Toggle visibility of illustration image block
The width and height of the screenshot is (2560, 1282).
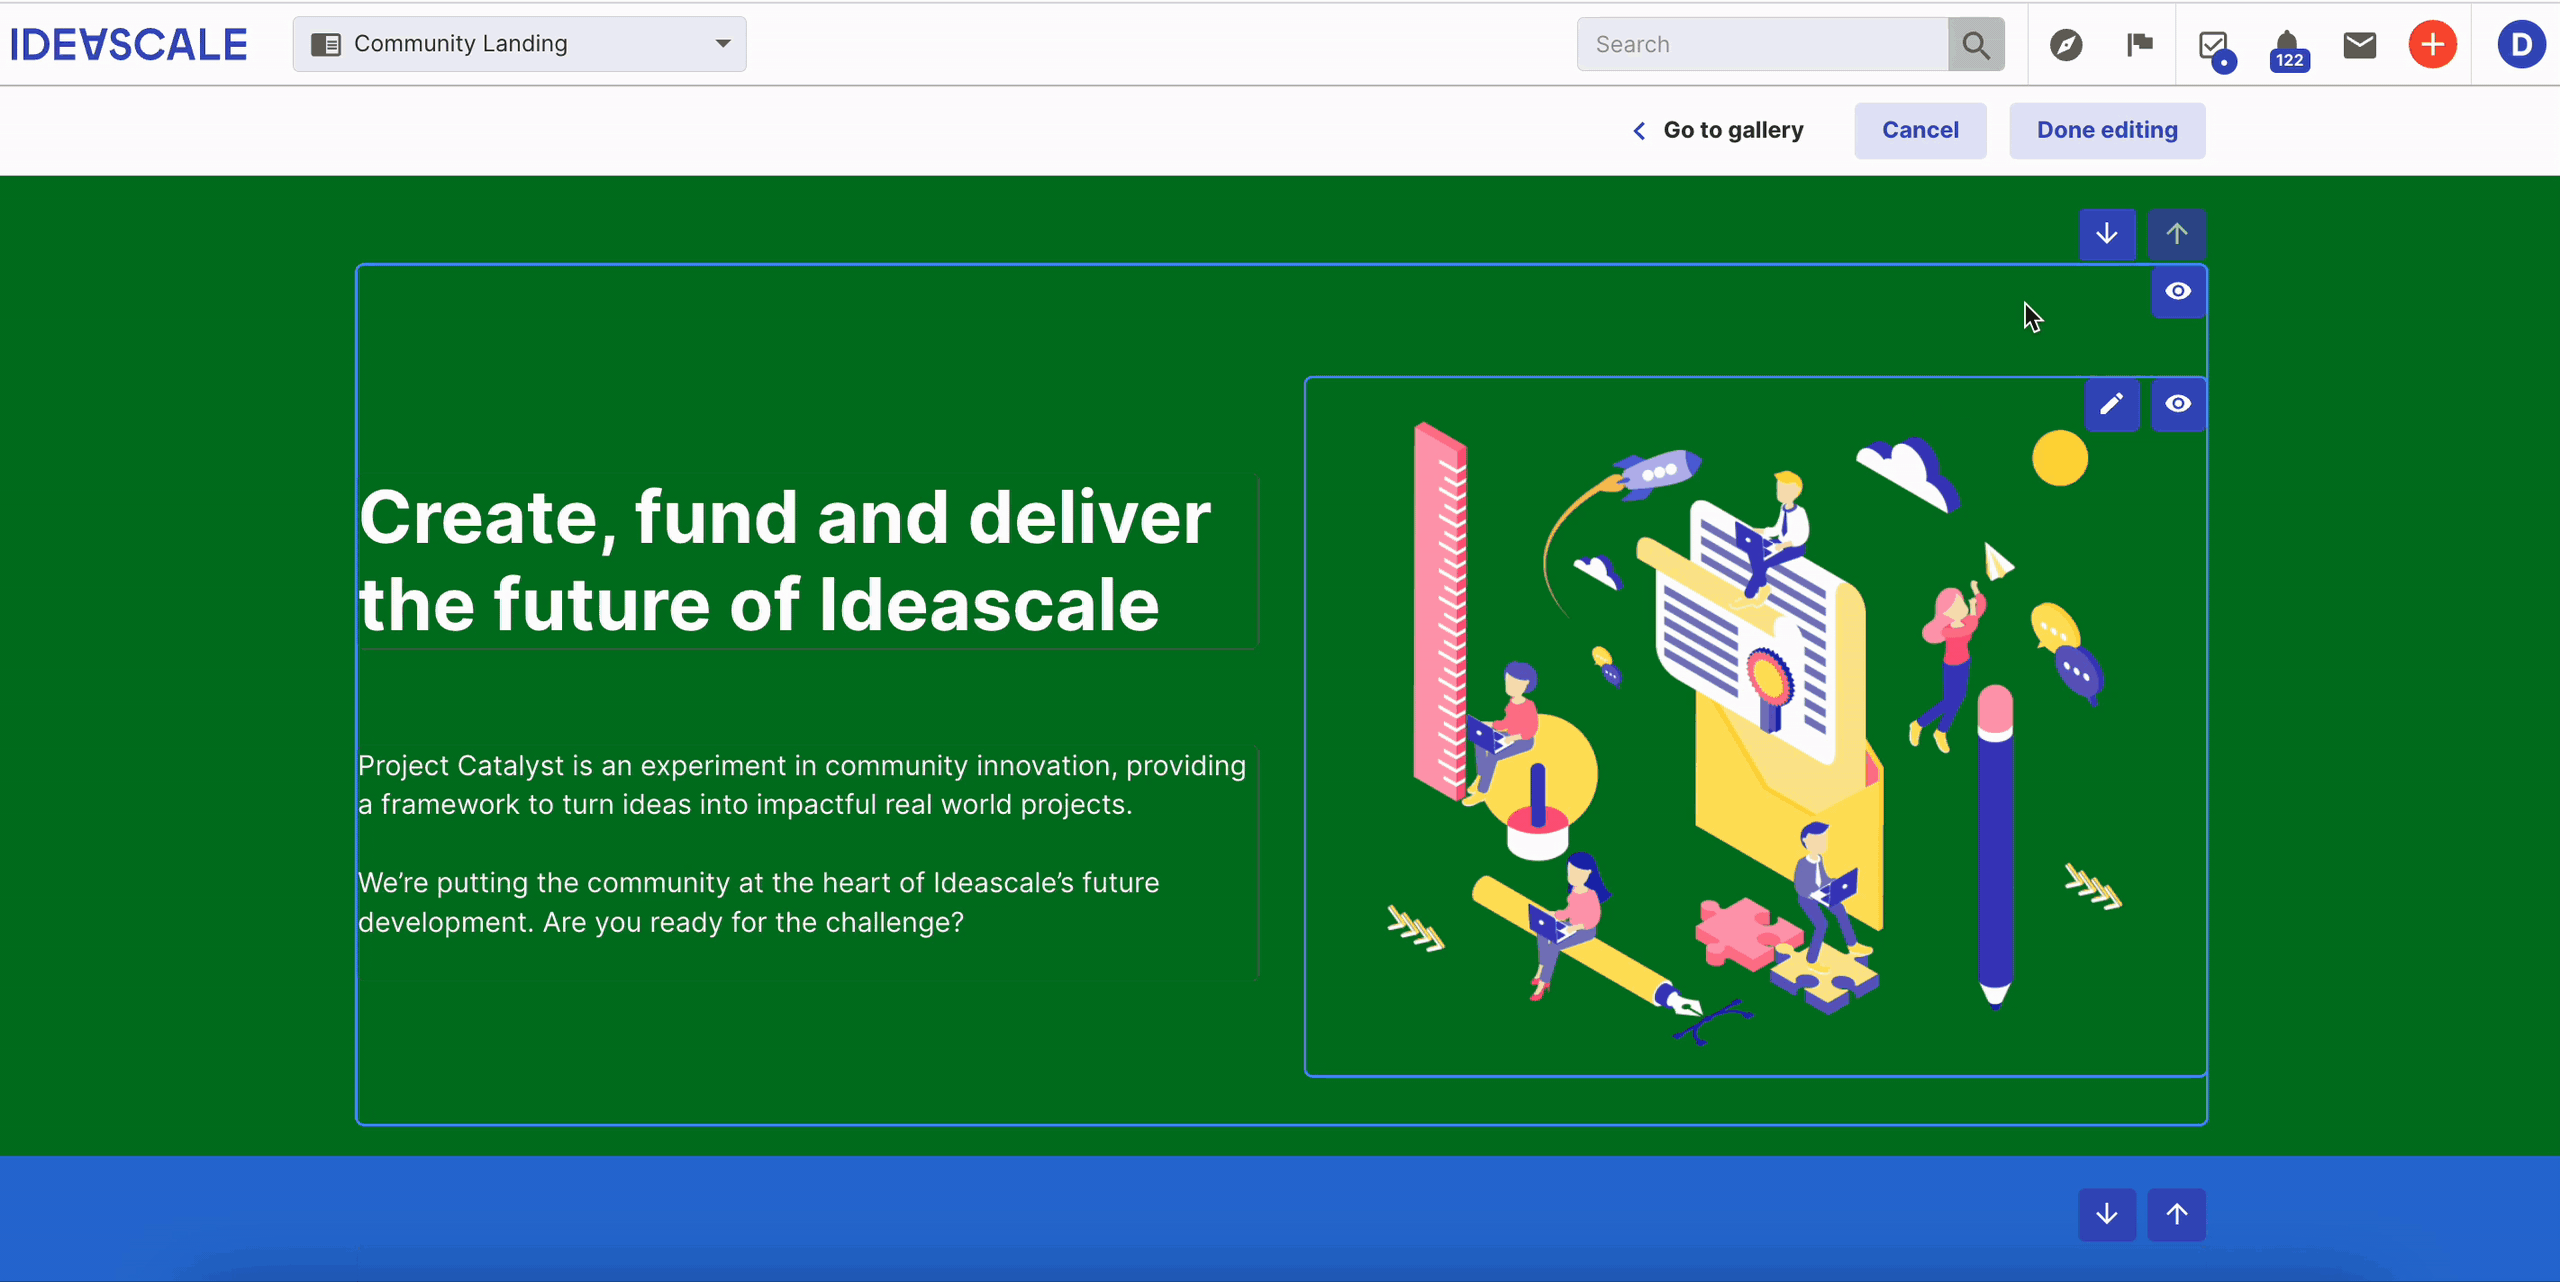tap(2178, 404)
